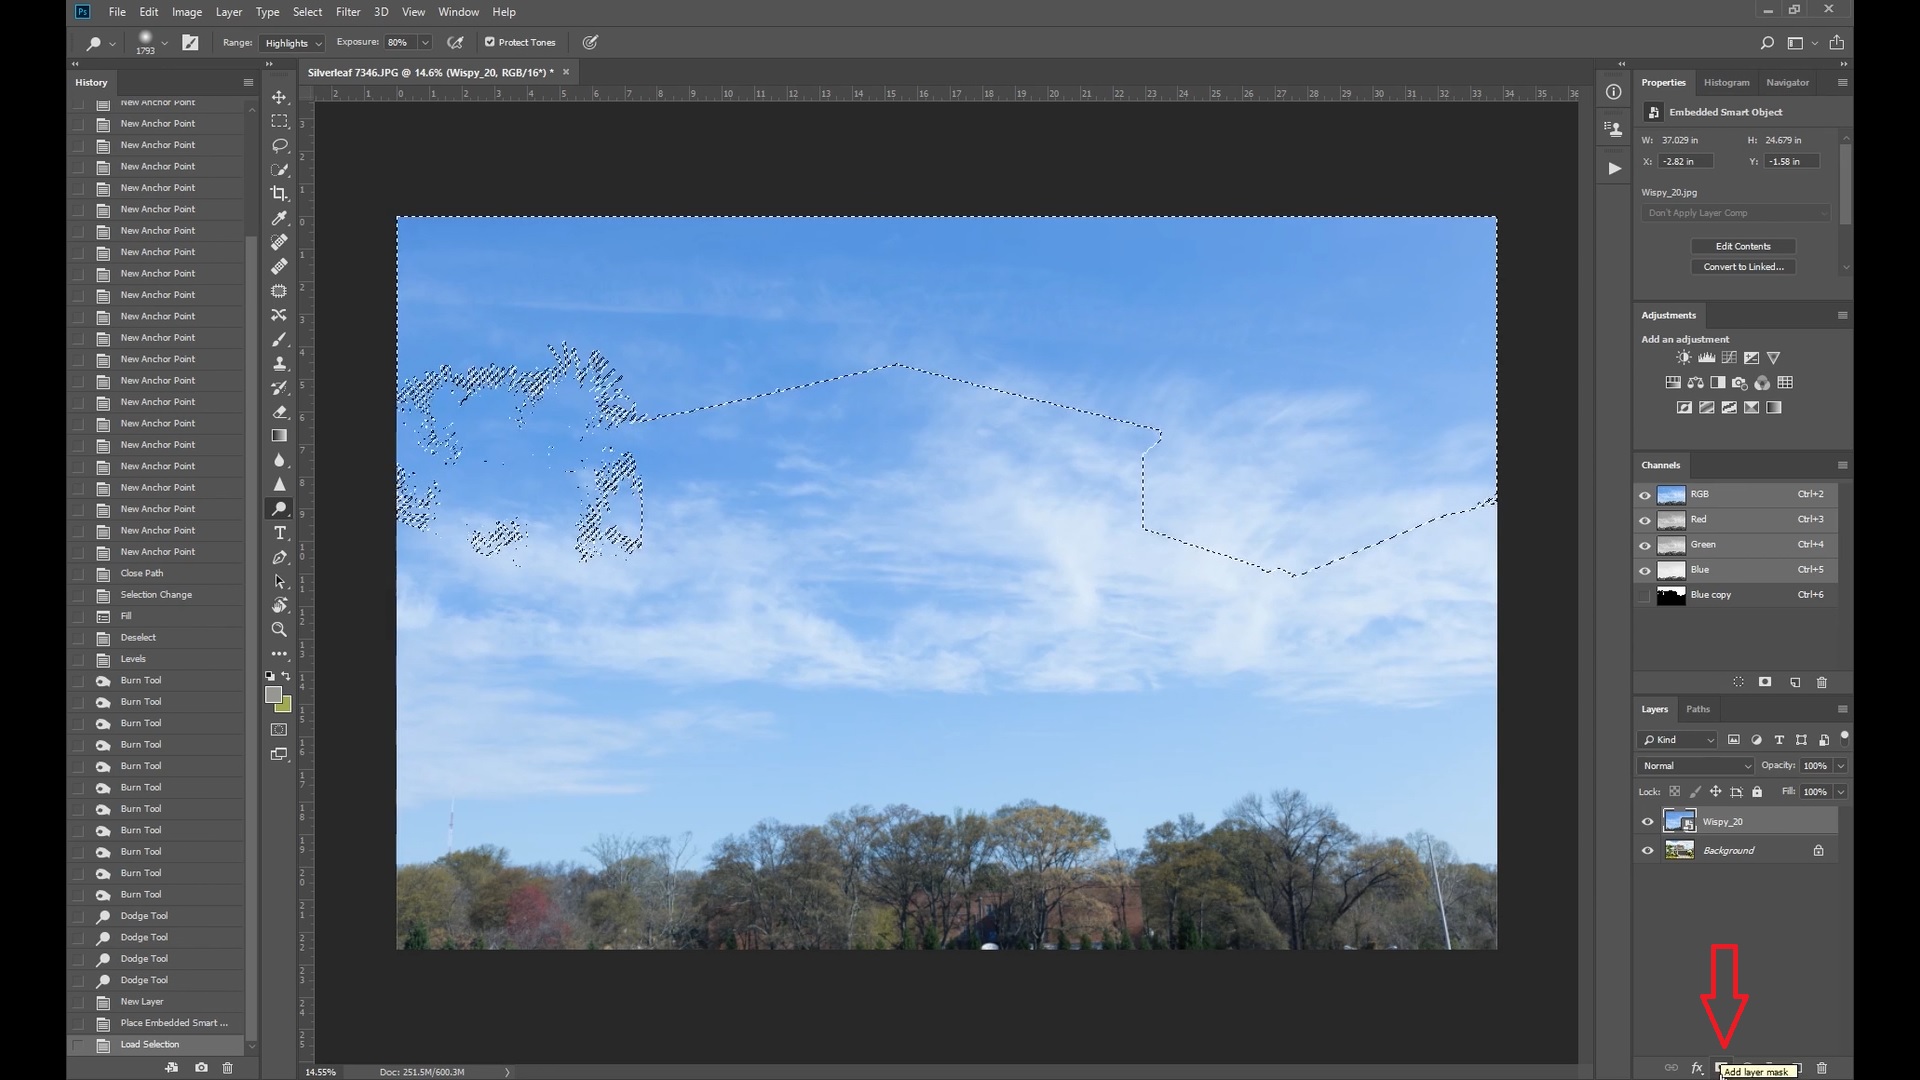Click the background color swatch
The image size is (1920, 1080).
[286, 707]
